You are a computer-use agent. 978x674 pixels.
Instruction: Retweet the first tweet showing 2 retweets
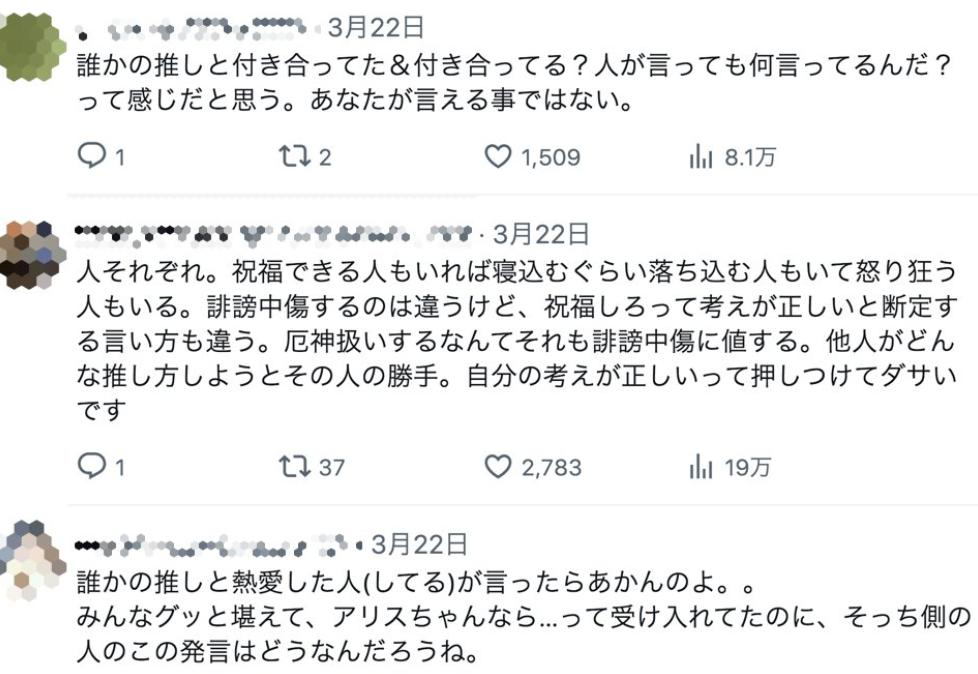pyautogui.click(x=293, y=157)
